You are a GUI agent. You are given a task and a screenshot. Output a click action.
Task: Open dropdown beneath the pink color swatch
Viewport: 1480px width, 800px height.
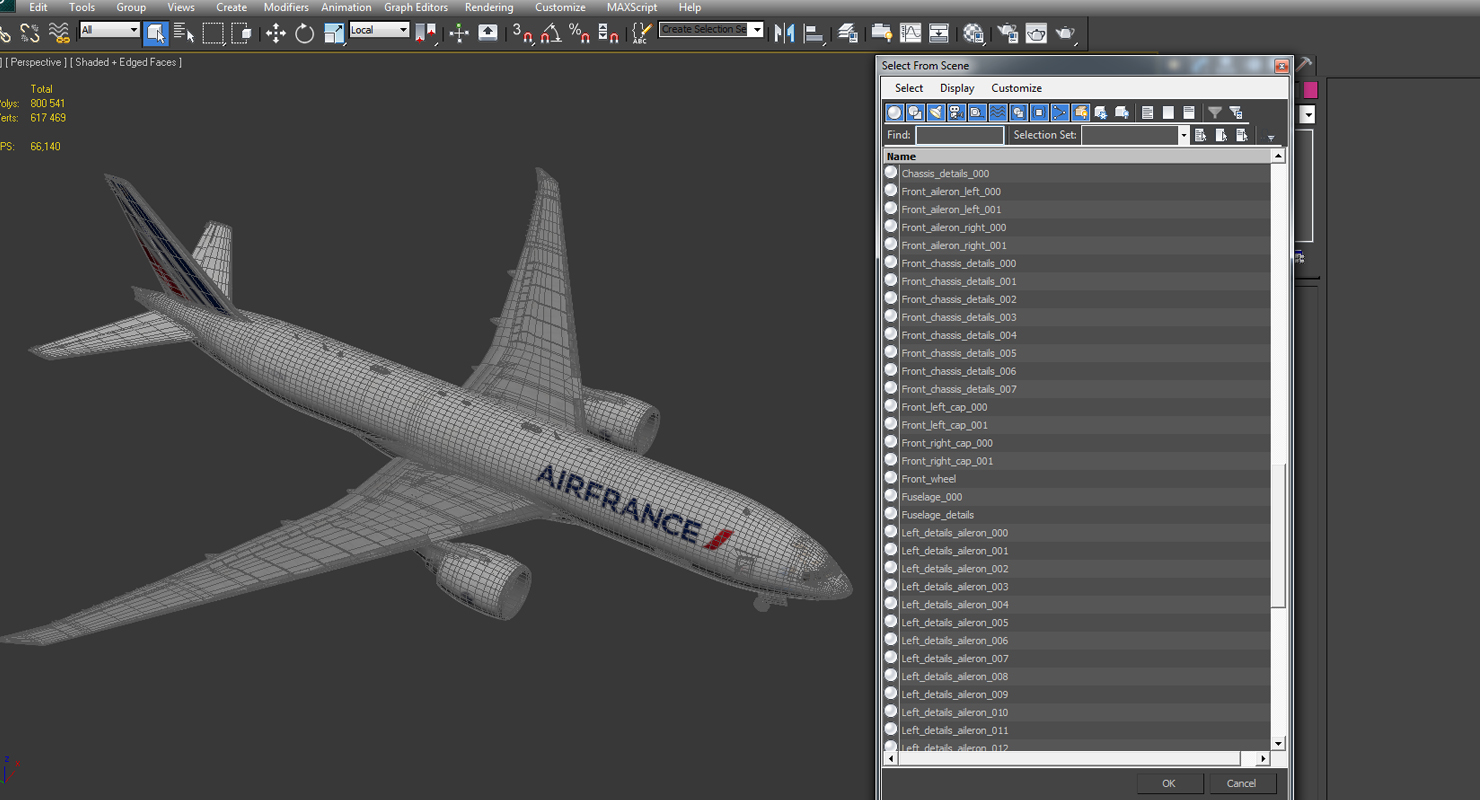click(x=1307, y=115)
